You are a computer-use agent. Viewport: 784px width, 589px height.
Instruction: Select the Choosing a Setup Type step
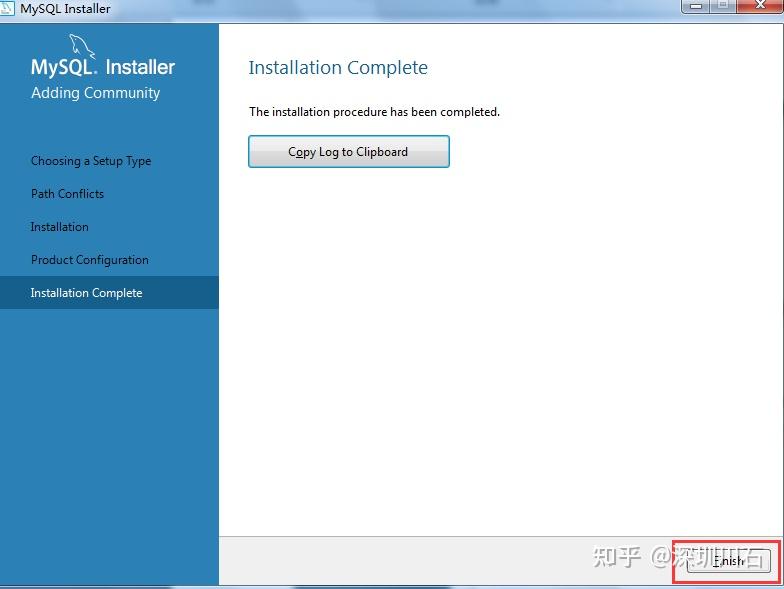91,161
